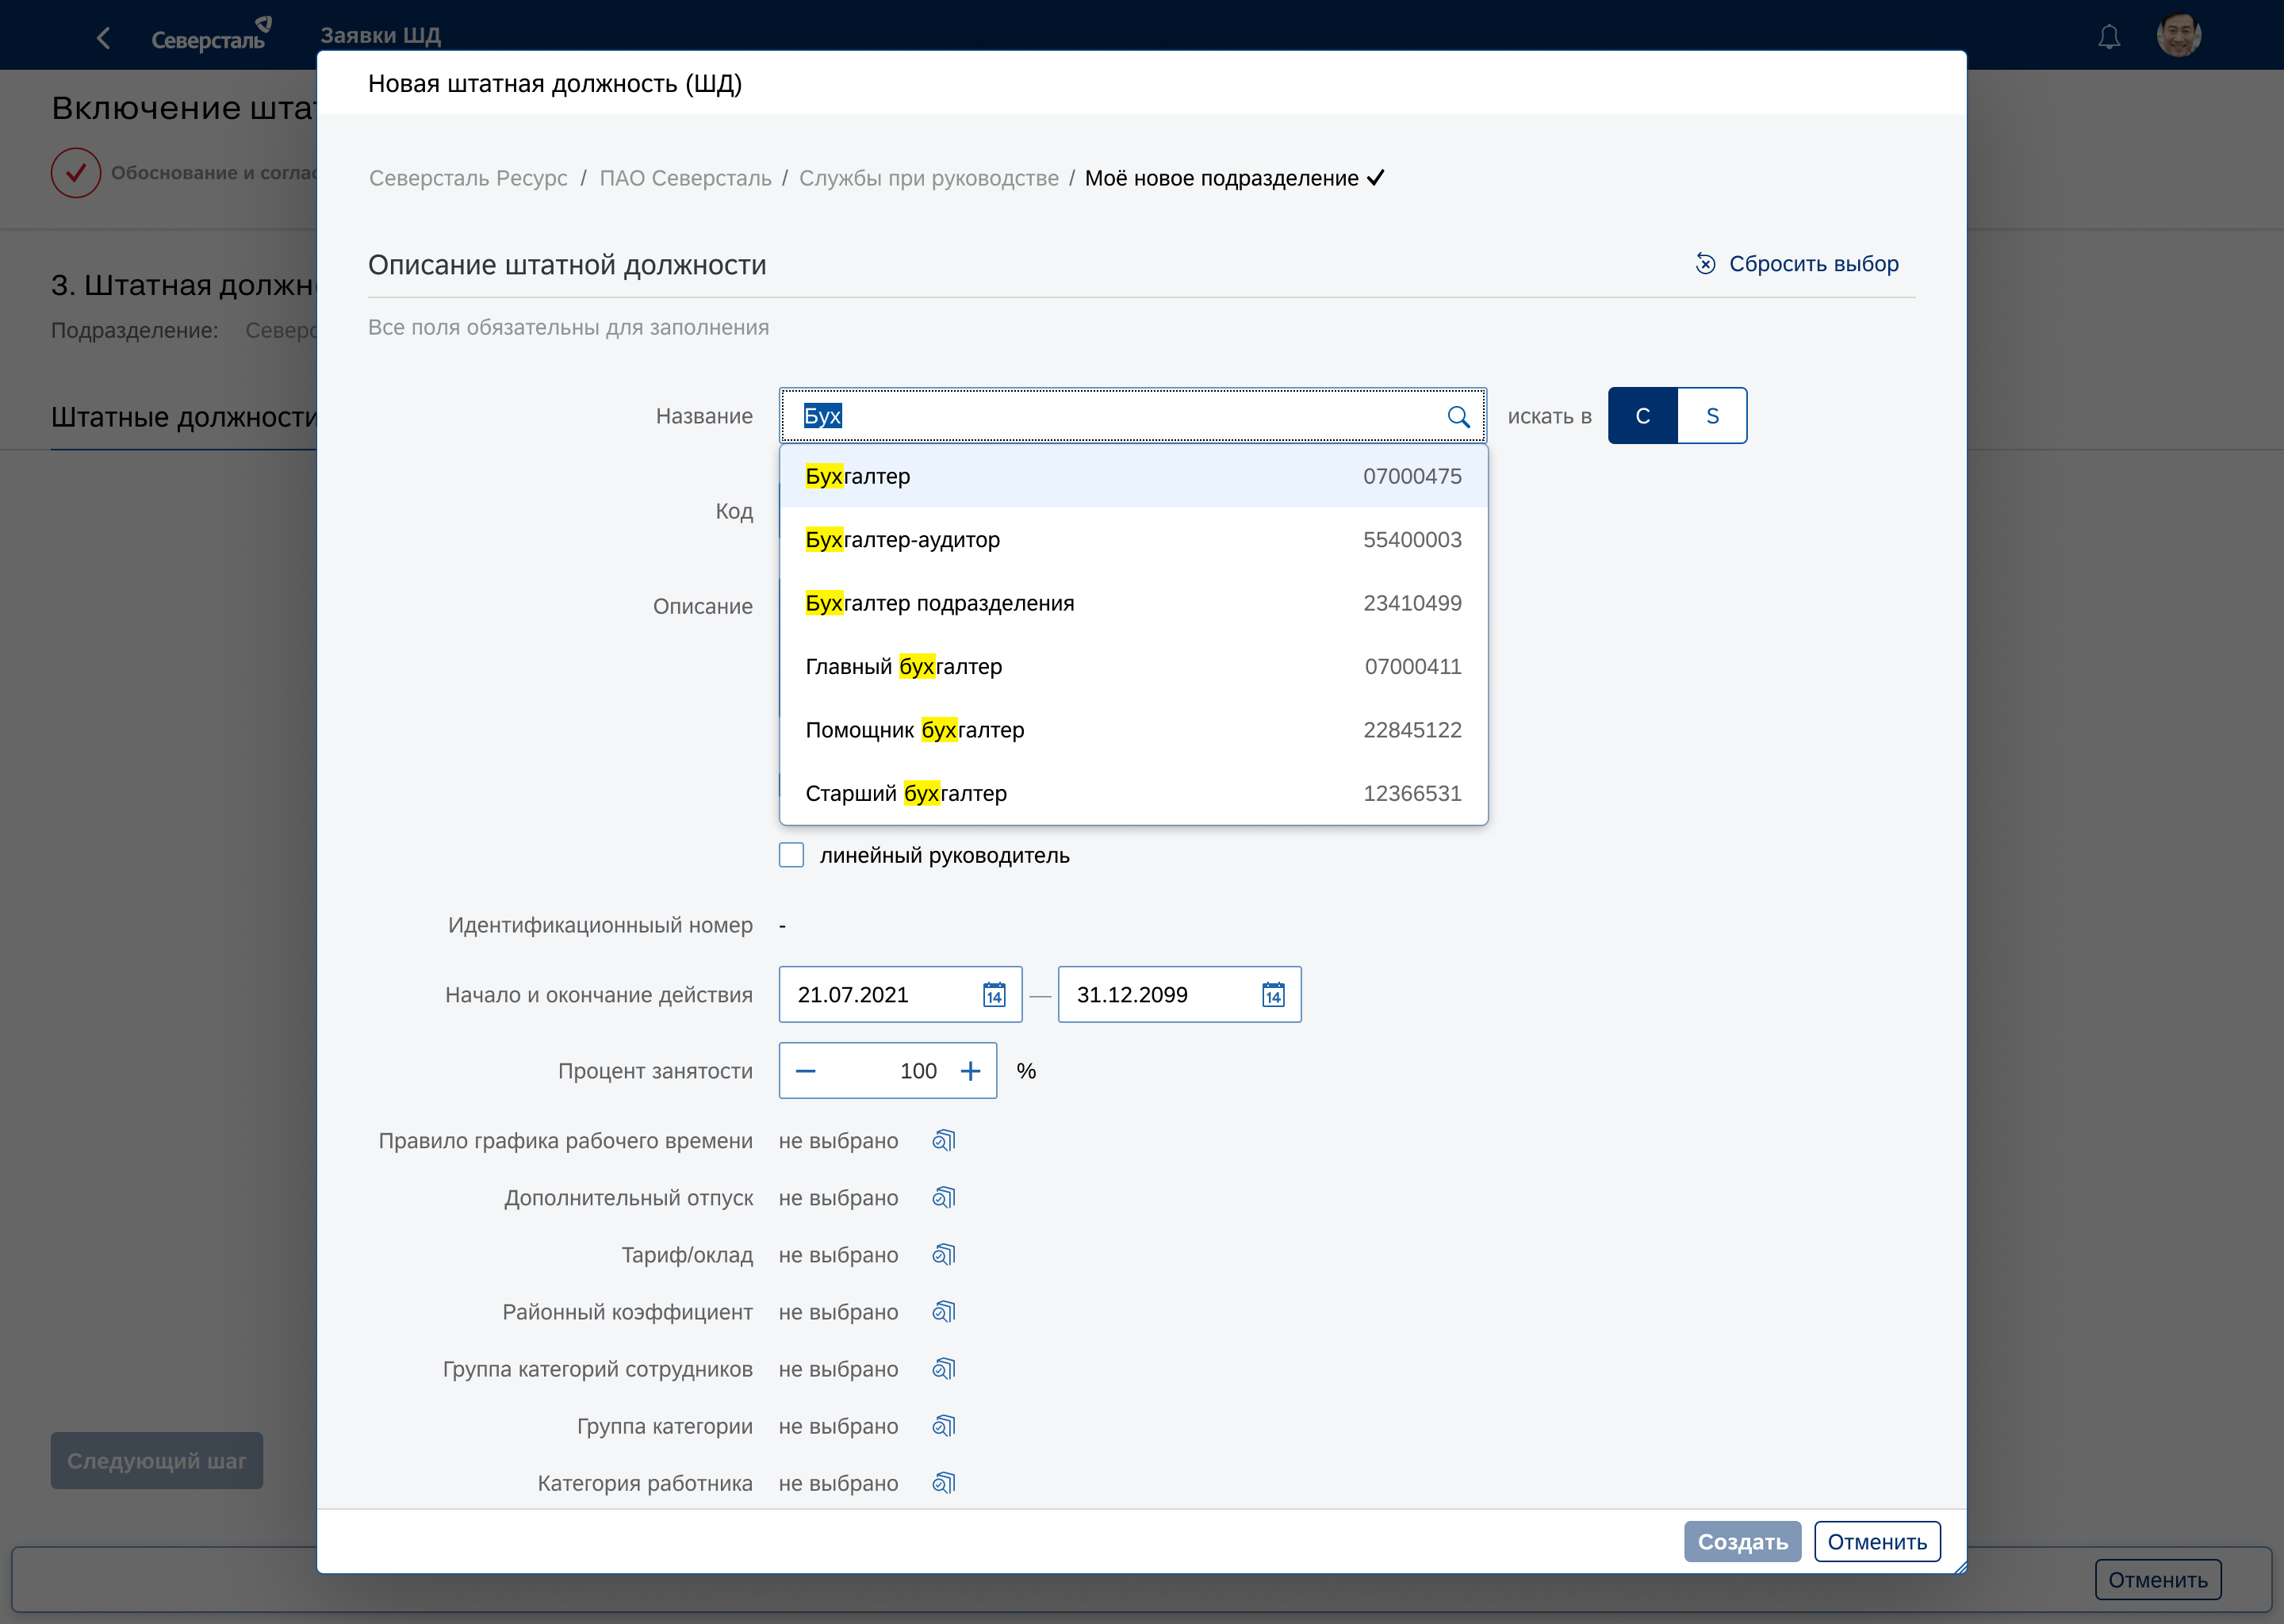This screenshot has width=2284, height=1624.
Task: Pick Помощник бухгалтер from the list
Action: coord(1134,731)
